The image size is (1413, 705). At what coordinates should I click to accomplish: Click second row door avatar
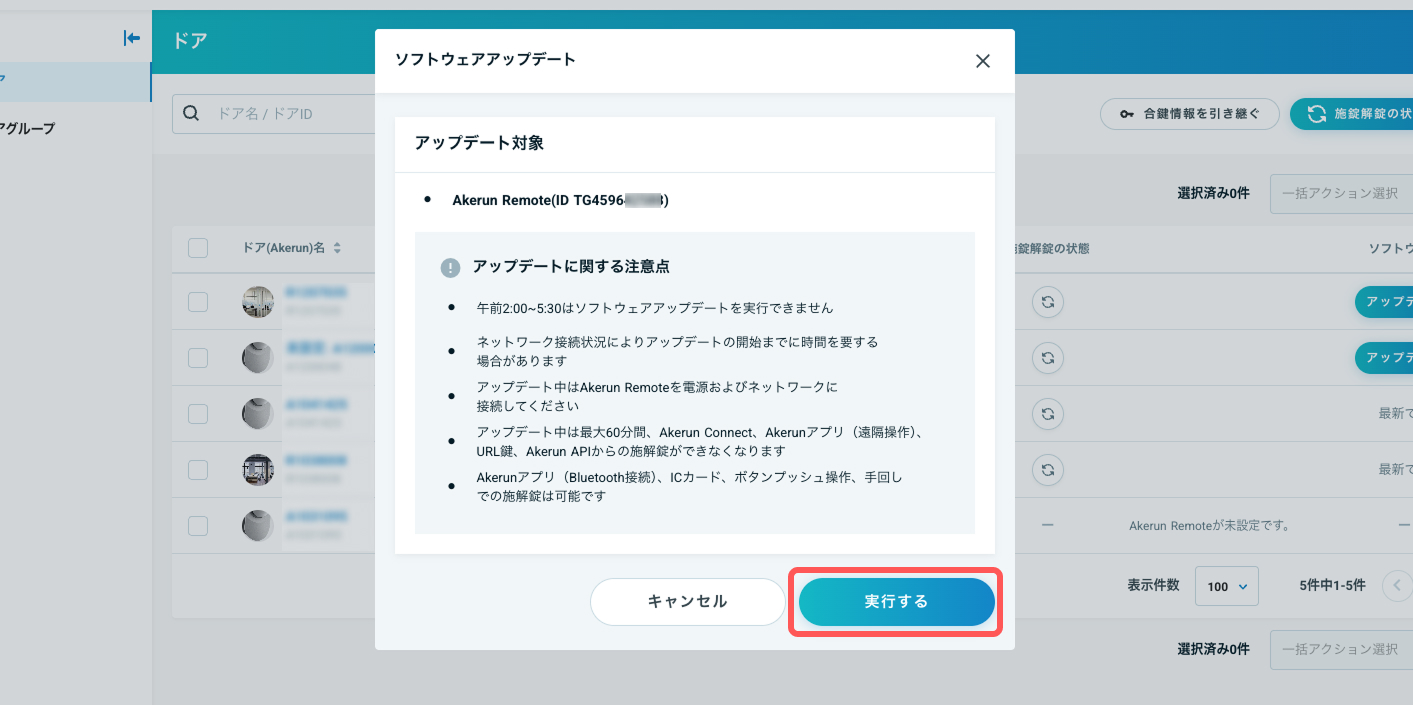coord(258,358)
